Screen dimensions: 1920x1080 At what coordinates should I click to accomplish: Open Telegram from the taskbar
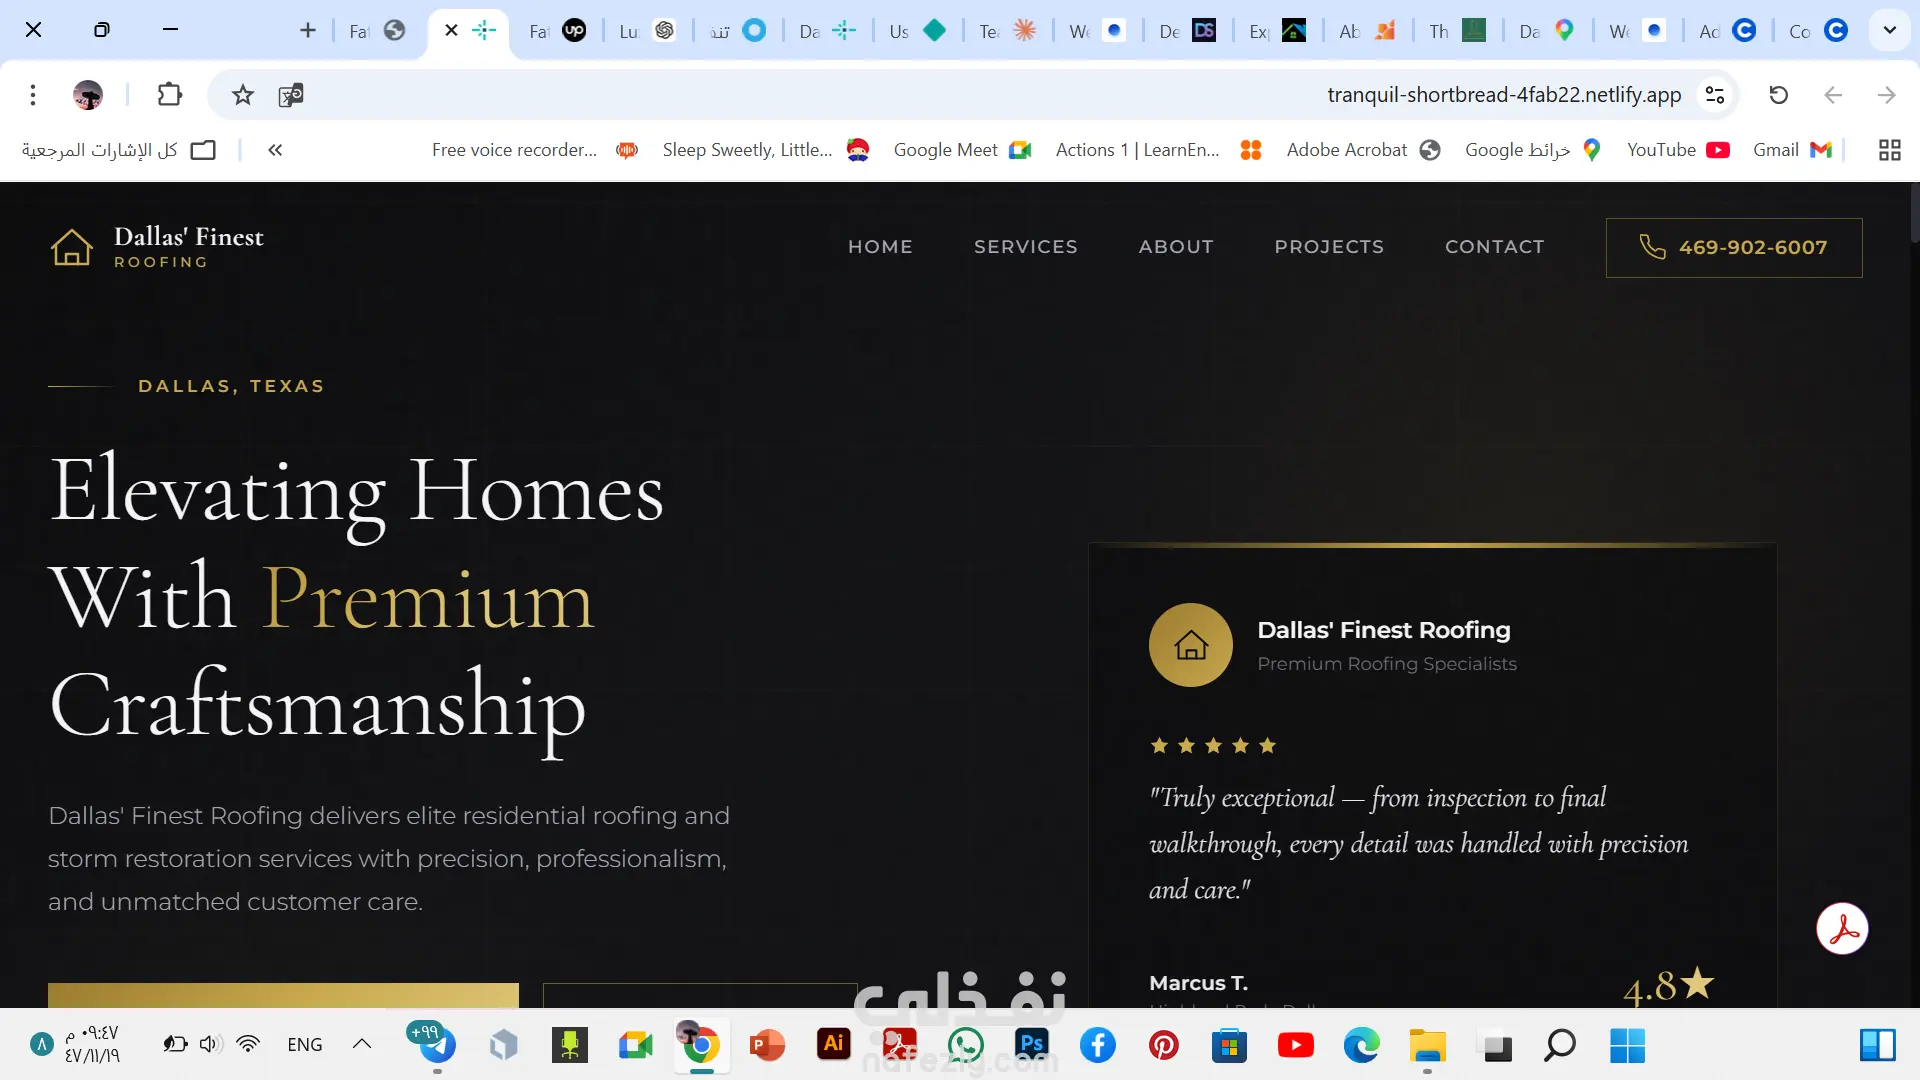click(x=437, y=1045)
